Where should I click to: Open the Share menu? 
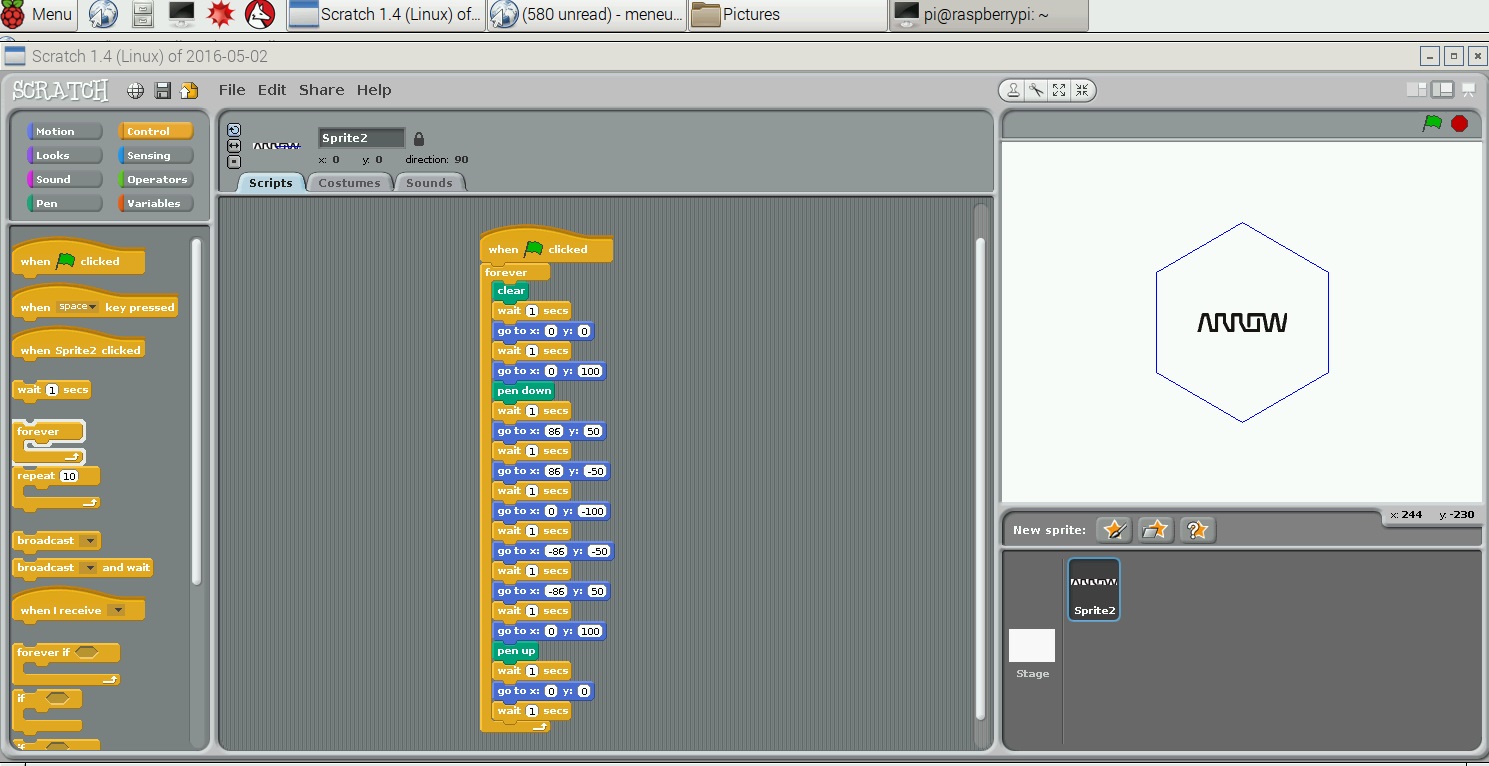[x=321, y=90]
